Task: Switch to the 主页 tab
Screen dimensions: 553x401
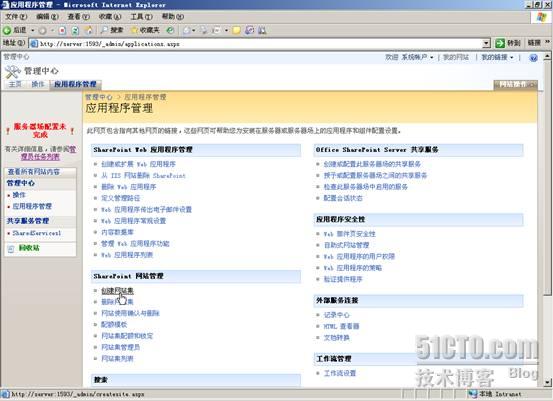Action: (15, 84)
